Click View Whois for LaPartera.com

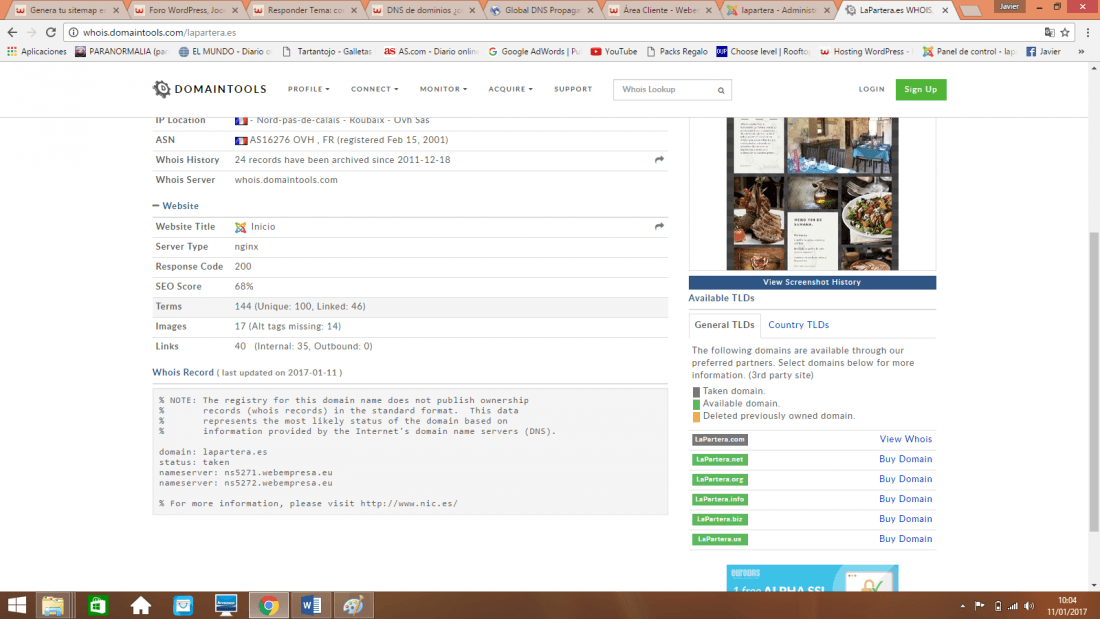pos(906,439)
